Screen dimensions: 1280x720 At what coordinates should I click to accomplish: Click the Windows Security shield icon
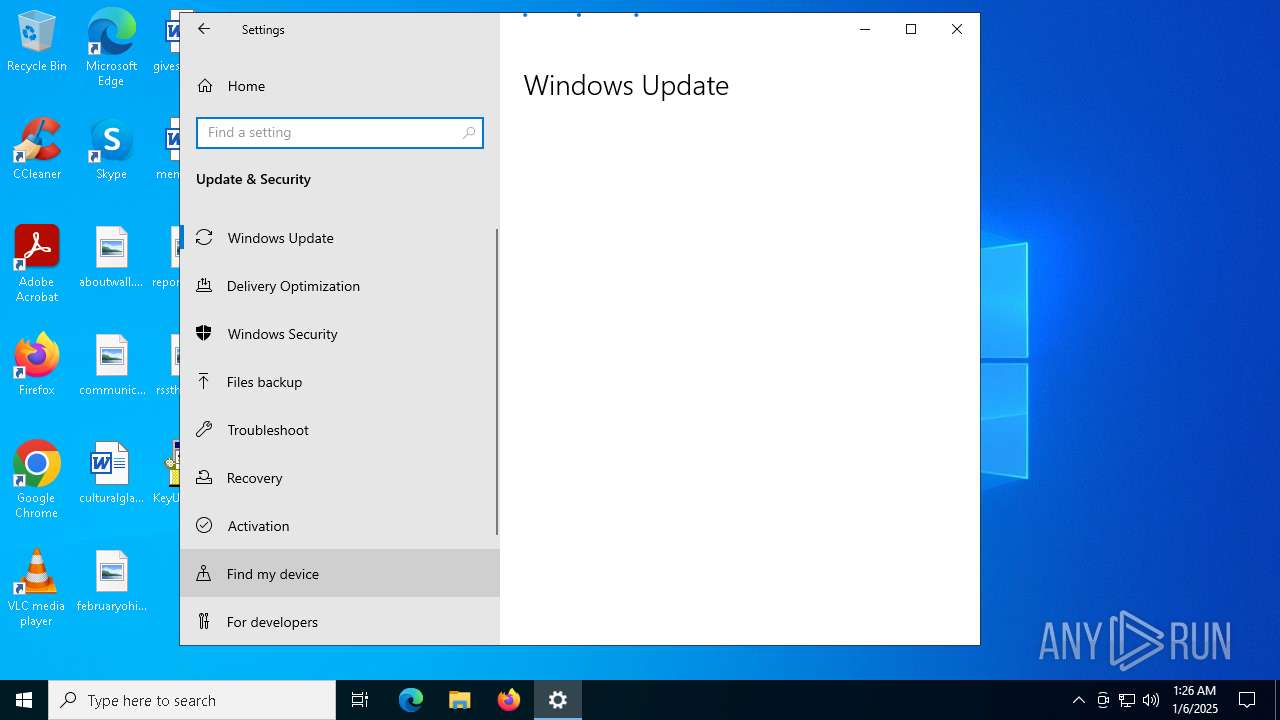(204, 334)
